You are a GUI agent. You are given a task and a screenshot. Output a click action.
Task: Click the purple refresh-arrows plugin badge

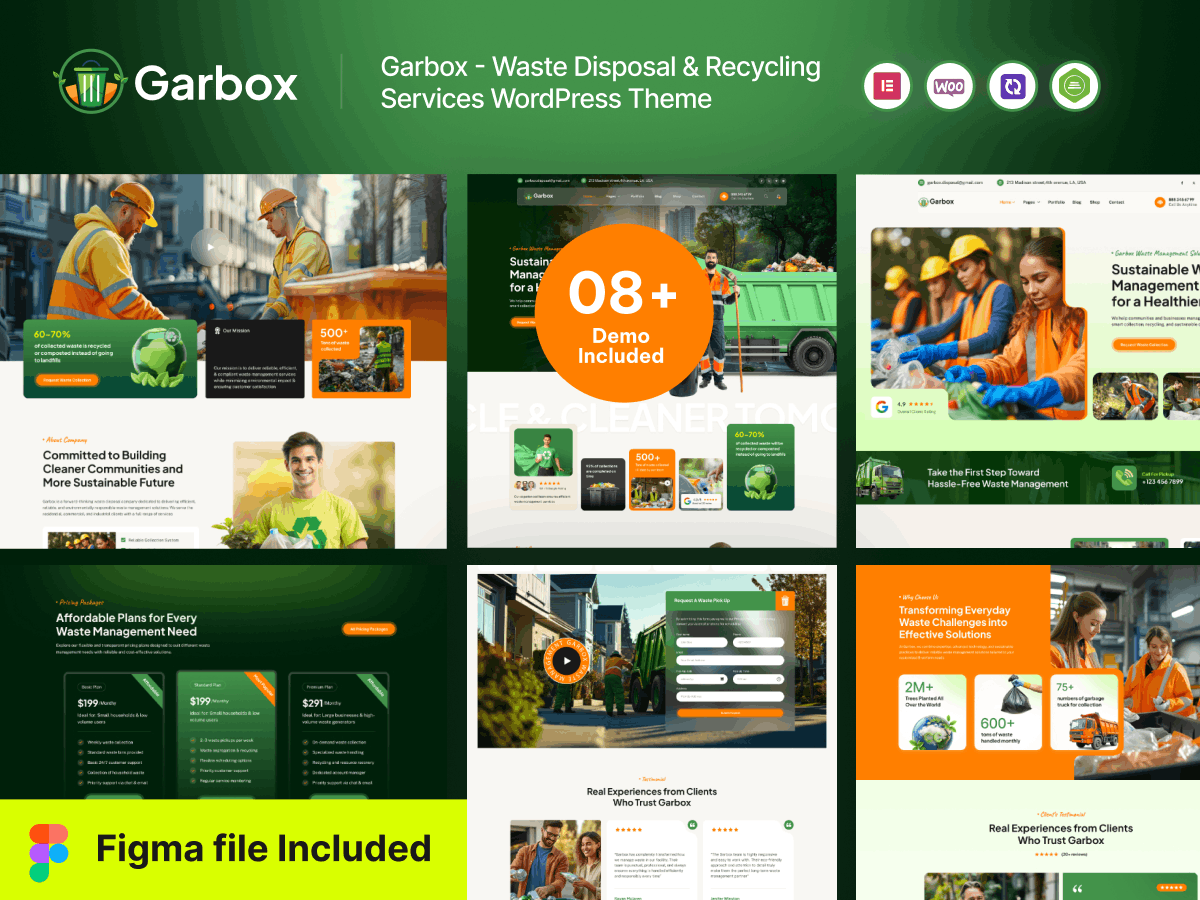point(1013,87)
